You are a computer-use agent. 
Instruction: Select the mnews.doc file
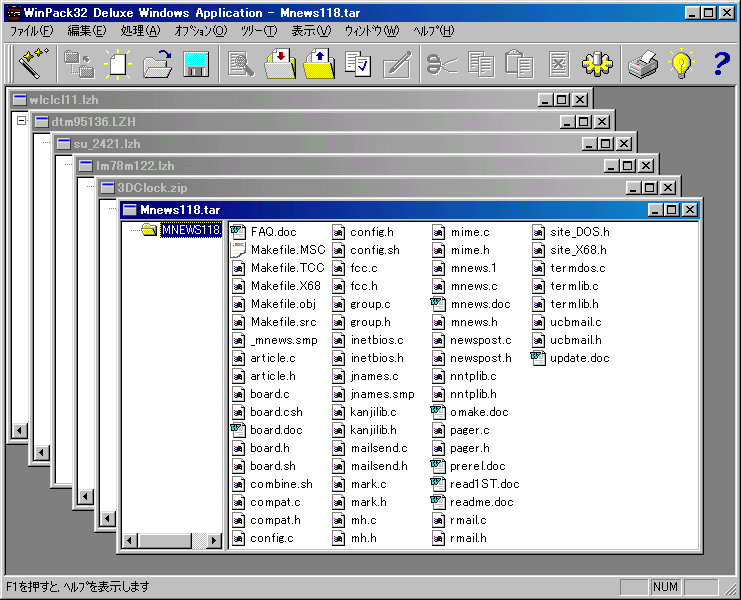click(x=480, y=304)
